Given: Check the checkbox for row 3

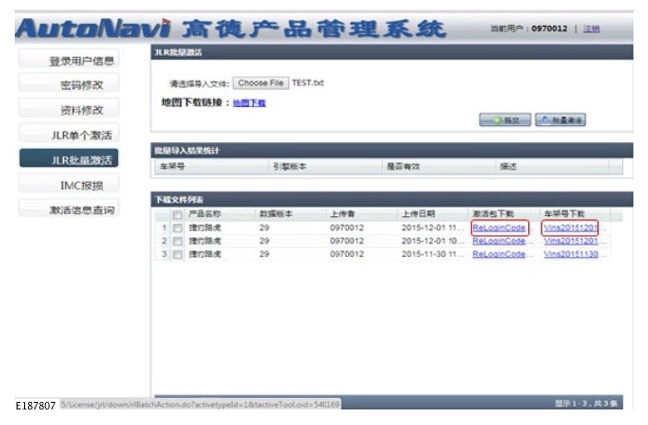Looking at the screenshot, I should (x=178, y=254).
